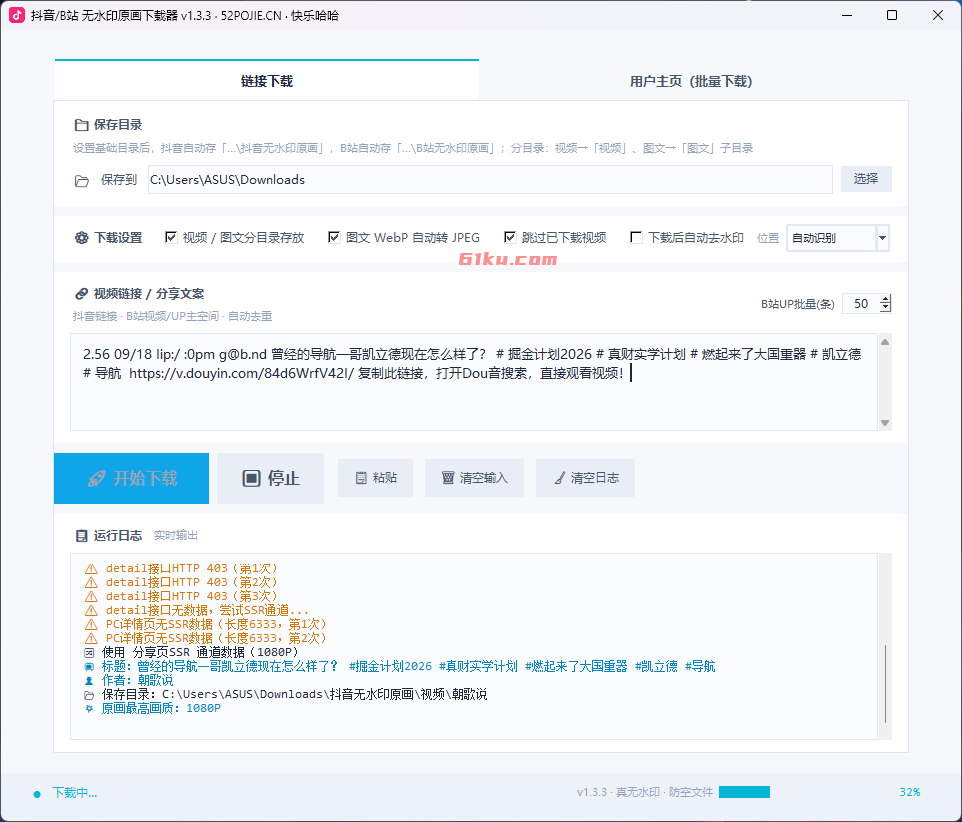This screenshot has width=962, height=822.
Task: Click the 粘贴 button
Action: (x=375, y=478)
